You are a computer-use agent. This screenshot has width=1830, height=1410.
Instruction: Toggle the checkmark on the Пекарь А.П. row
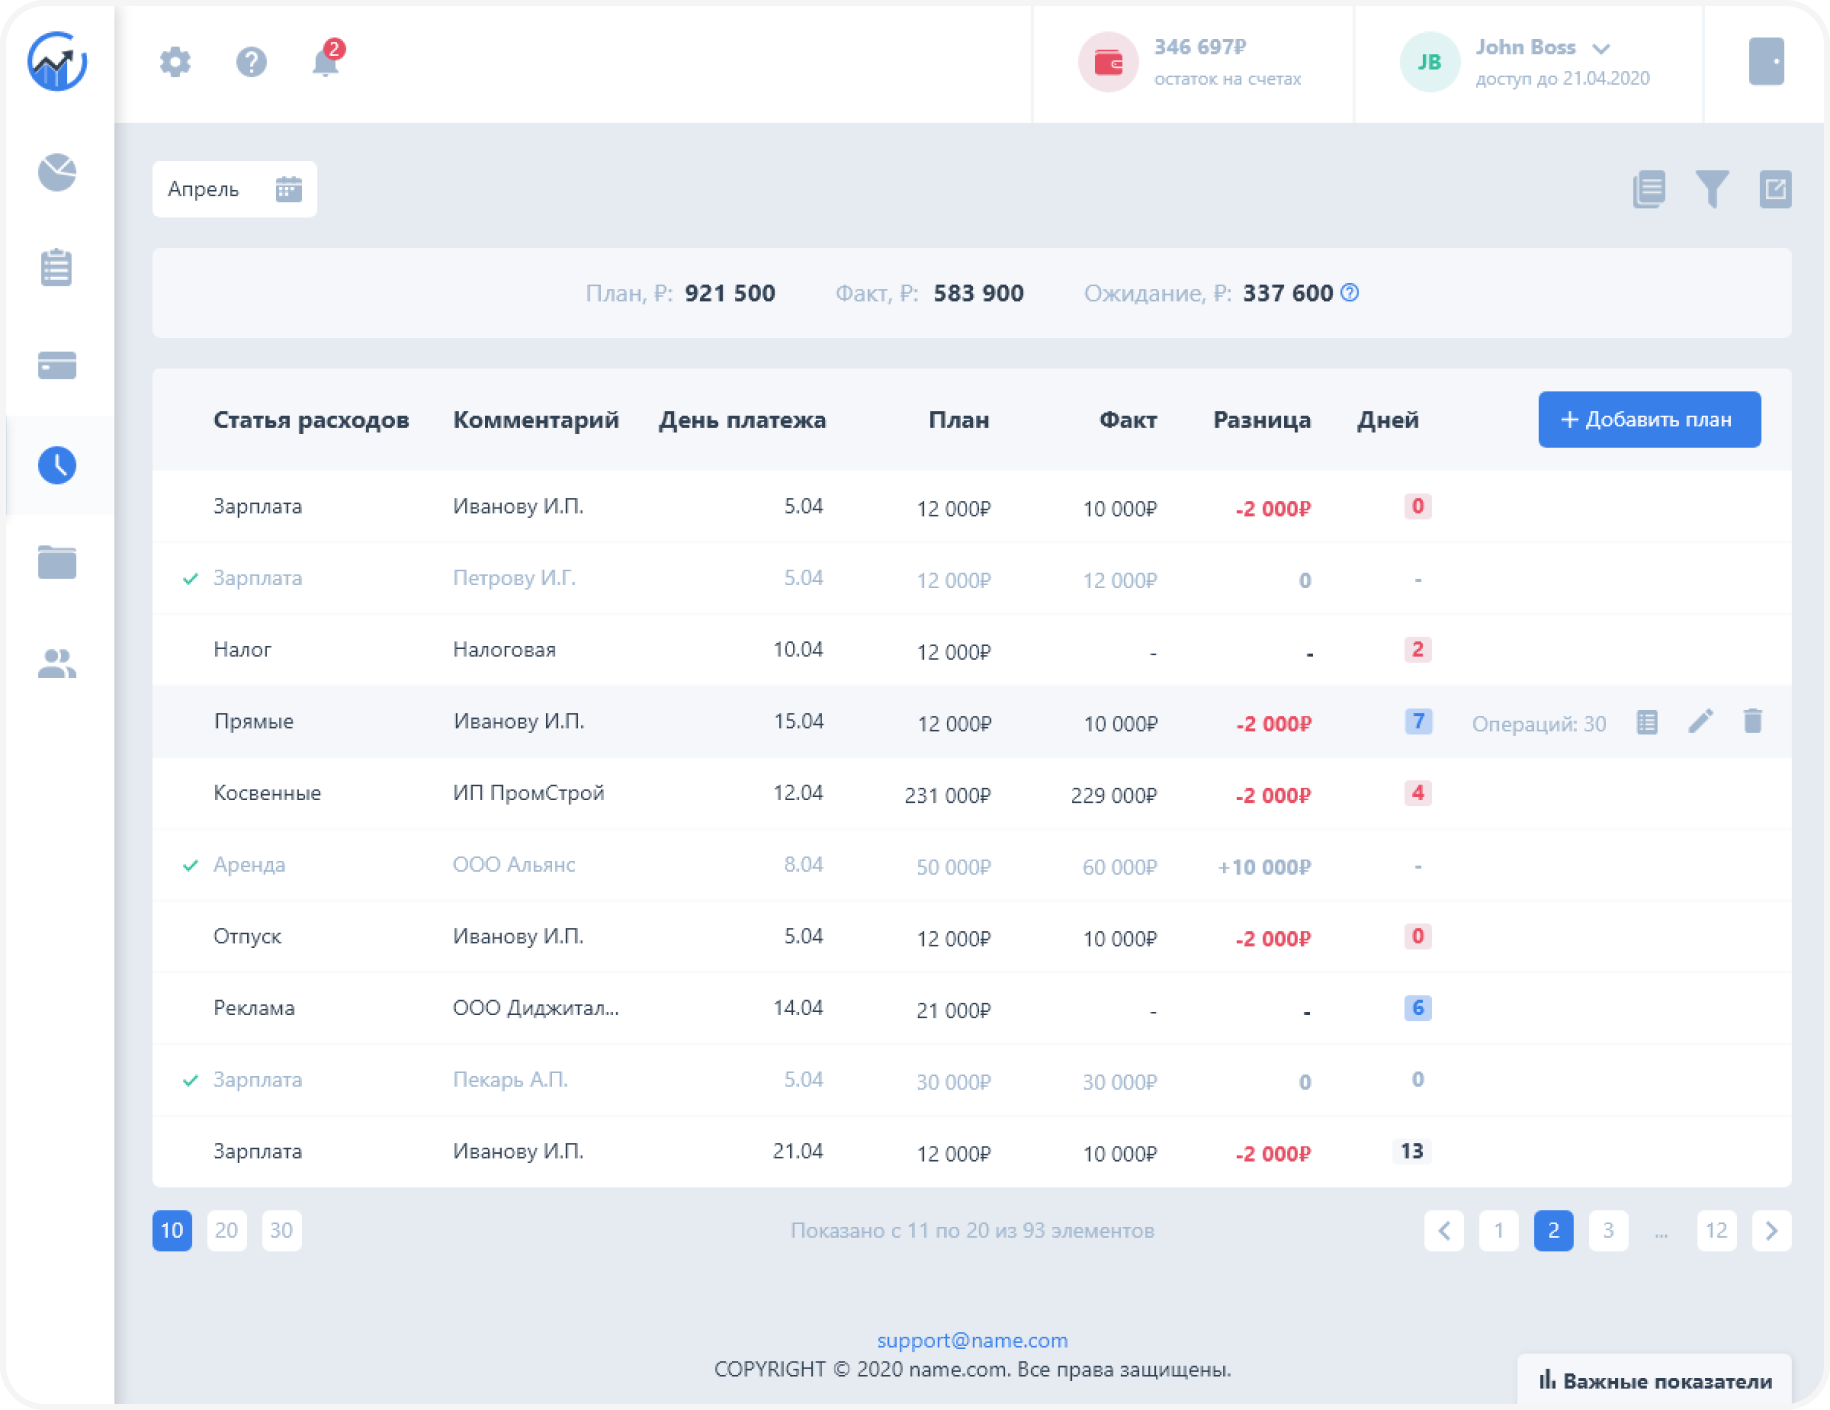[190, 1080]
